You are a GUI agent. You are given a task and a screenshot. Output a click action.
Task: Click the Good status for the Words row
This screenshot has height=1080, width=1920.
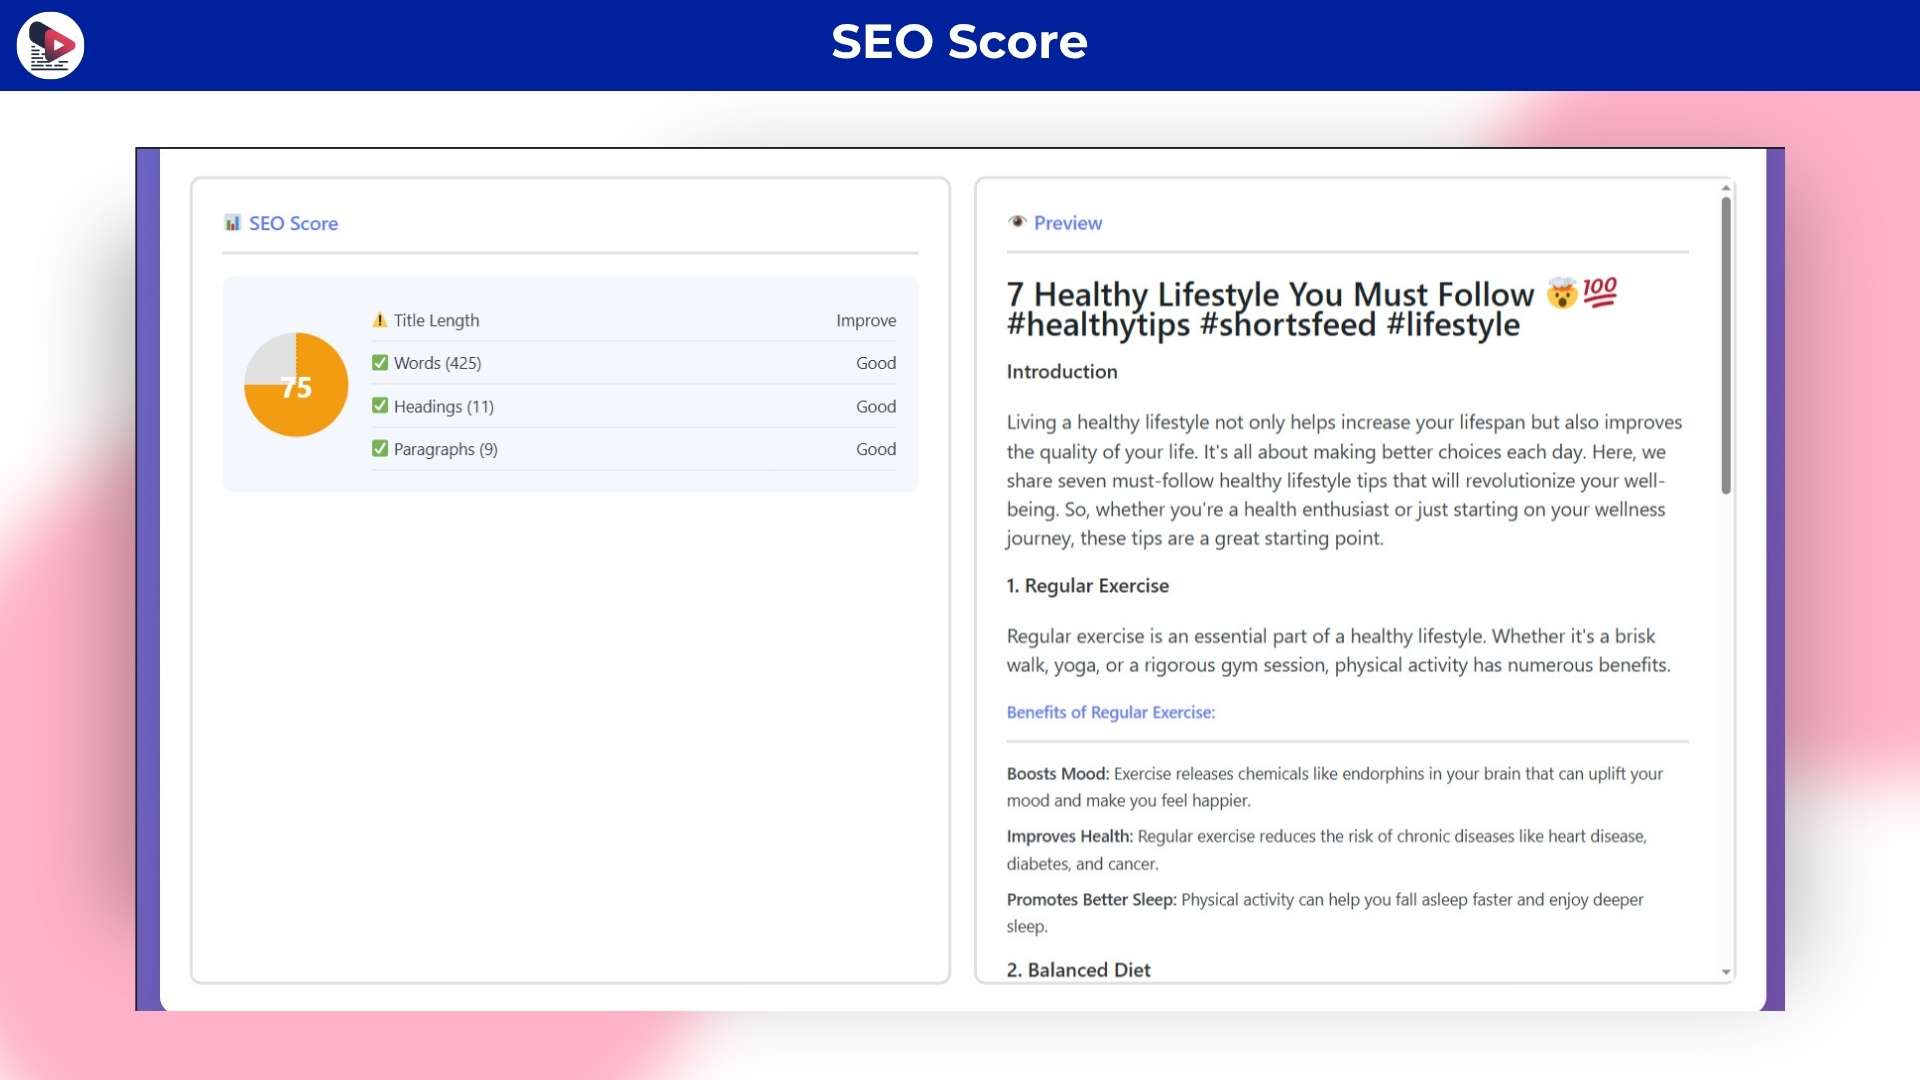pos(876,363)
